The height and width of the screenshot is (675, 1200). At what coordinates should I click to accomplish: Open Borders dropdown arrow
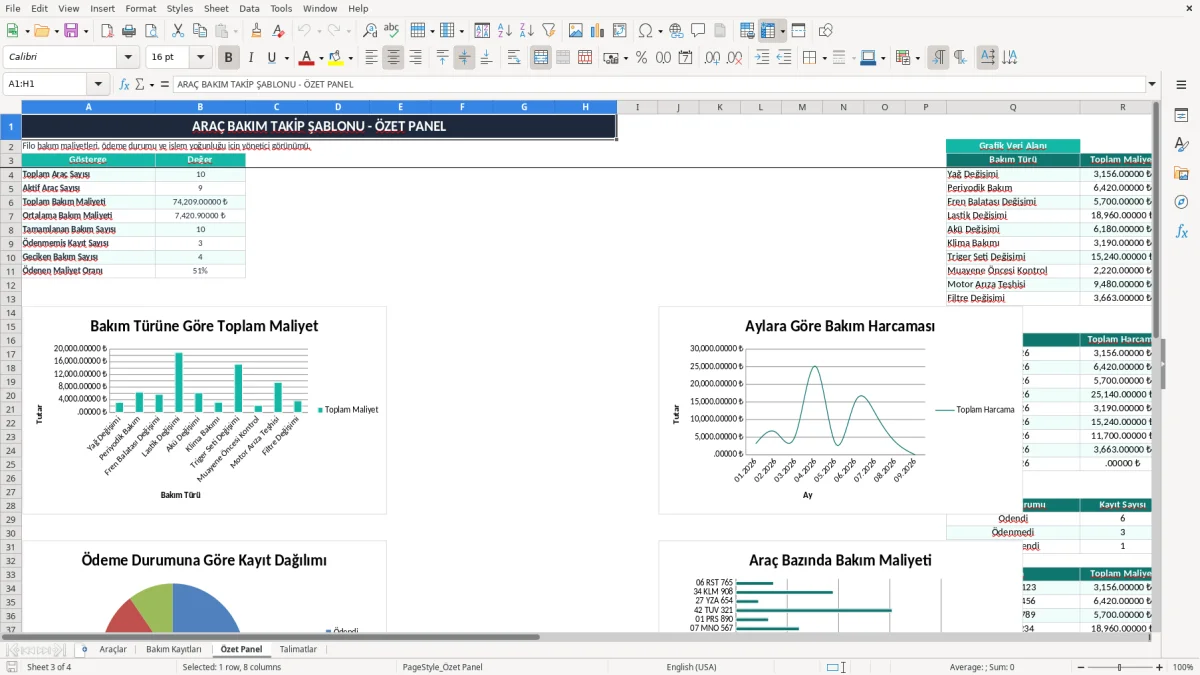[826, 58]
